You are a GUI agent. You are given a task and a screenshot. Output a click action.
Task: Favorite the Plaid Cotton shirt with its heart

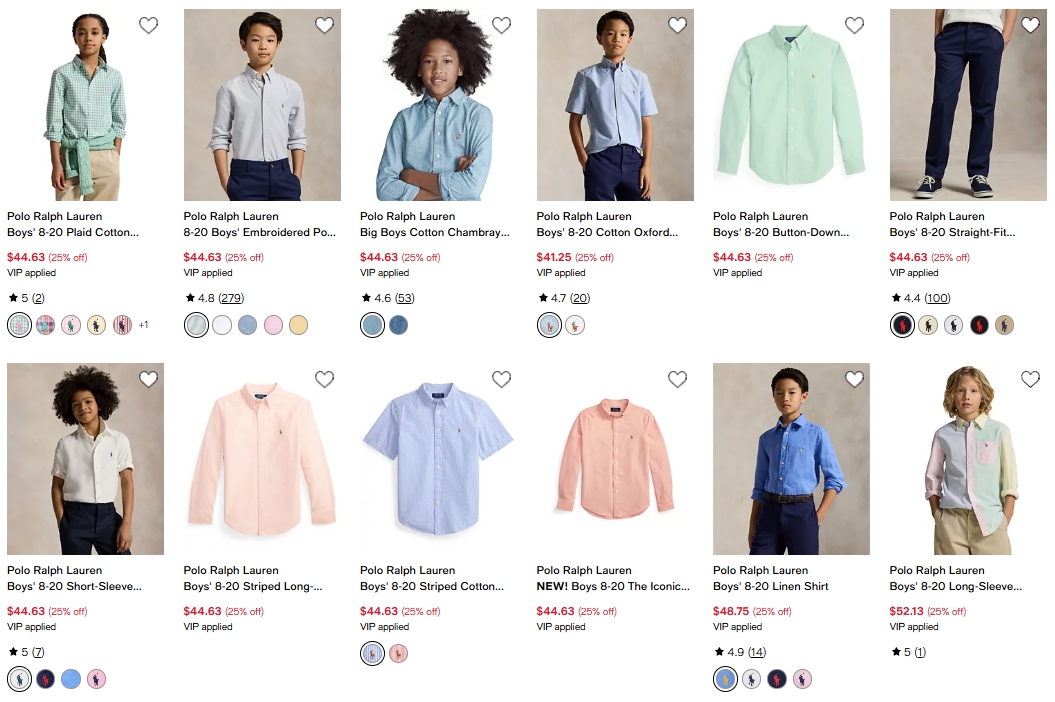(148, 26)
